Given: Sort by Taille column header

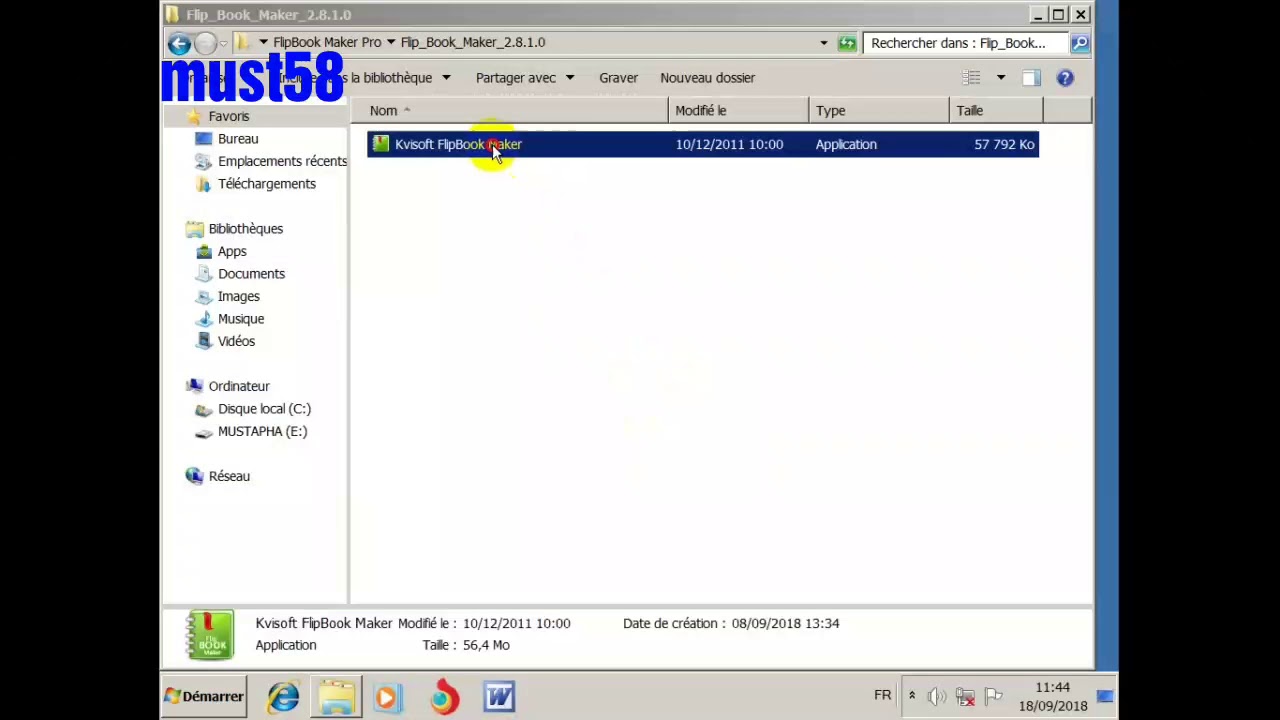Looking at the screenshot, I should pyautogui.click(x=995, y=111).
